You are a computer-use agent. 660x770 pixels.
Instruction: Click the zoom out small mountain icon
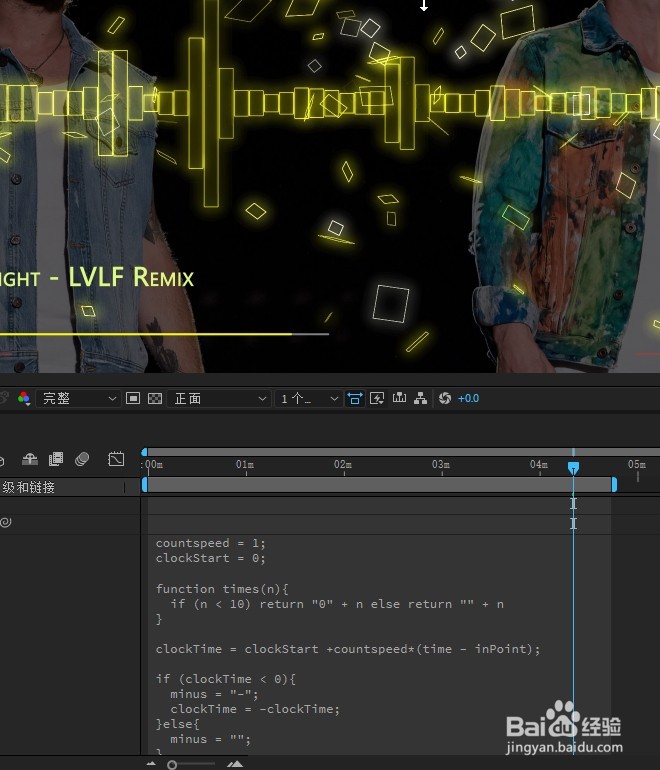pos(151,764)
